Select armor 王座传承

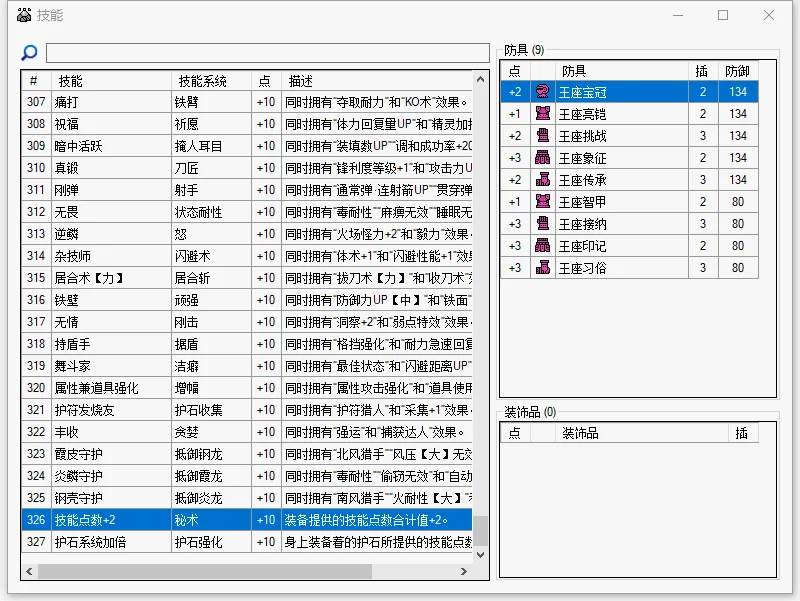629,180
